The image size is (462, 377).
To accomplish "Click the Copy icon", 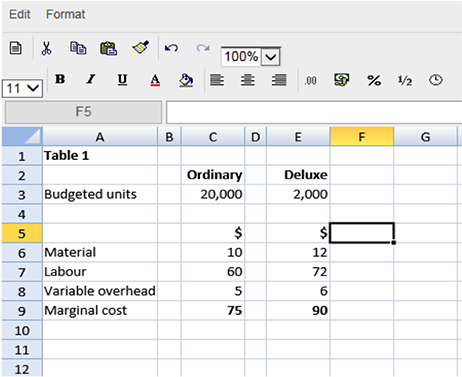I will tap(78, 48).
